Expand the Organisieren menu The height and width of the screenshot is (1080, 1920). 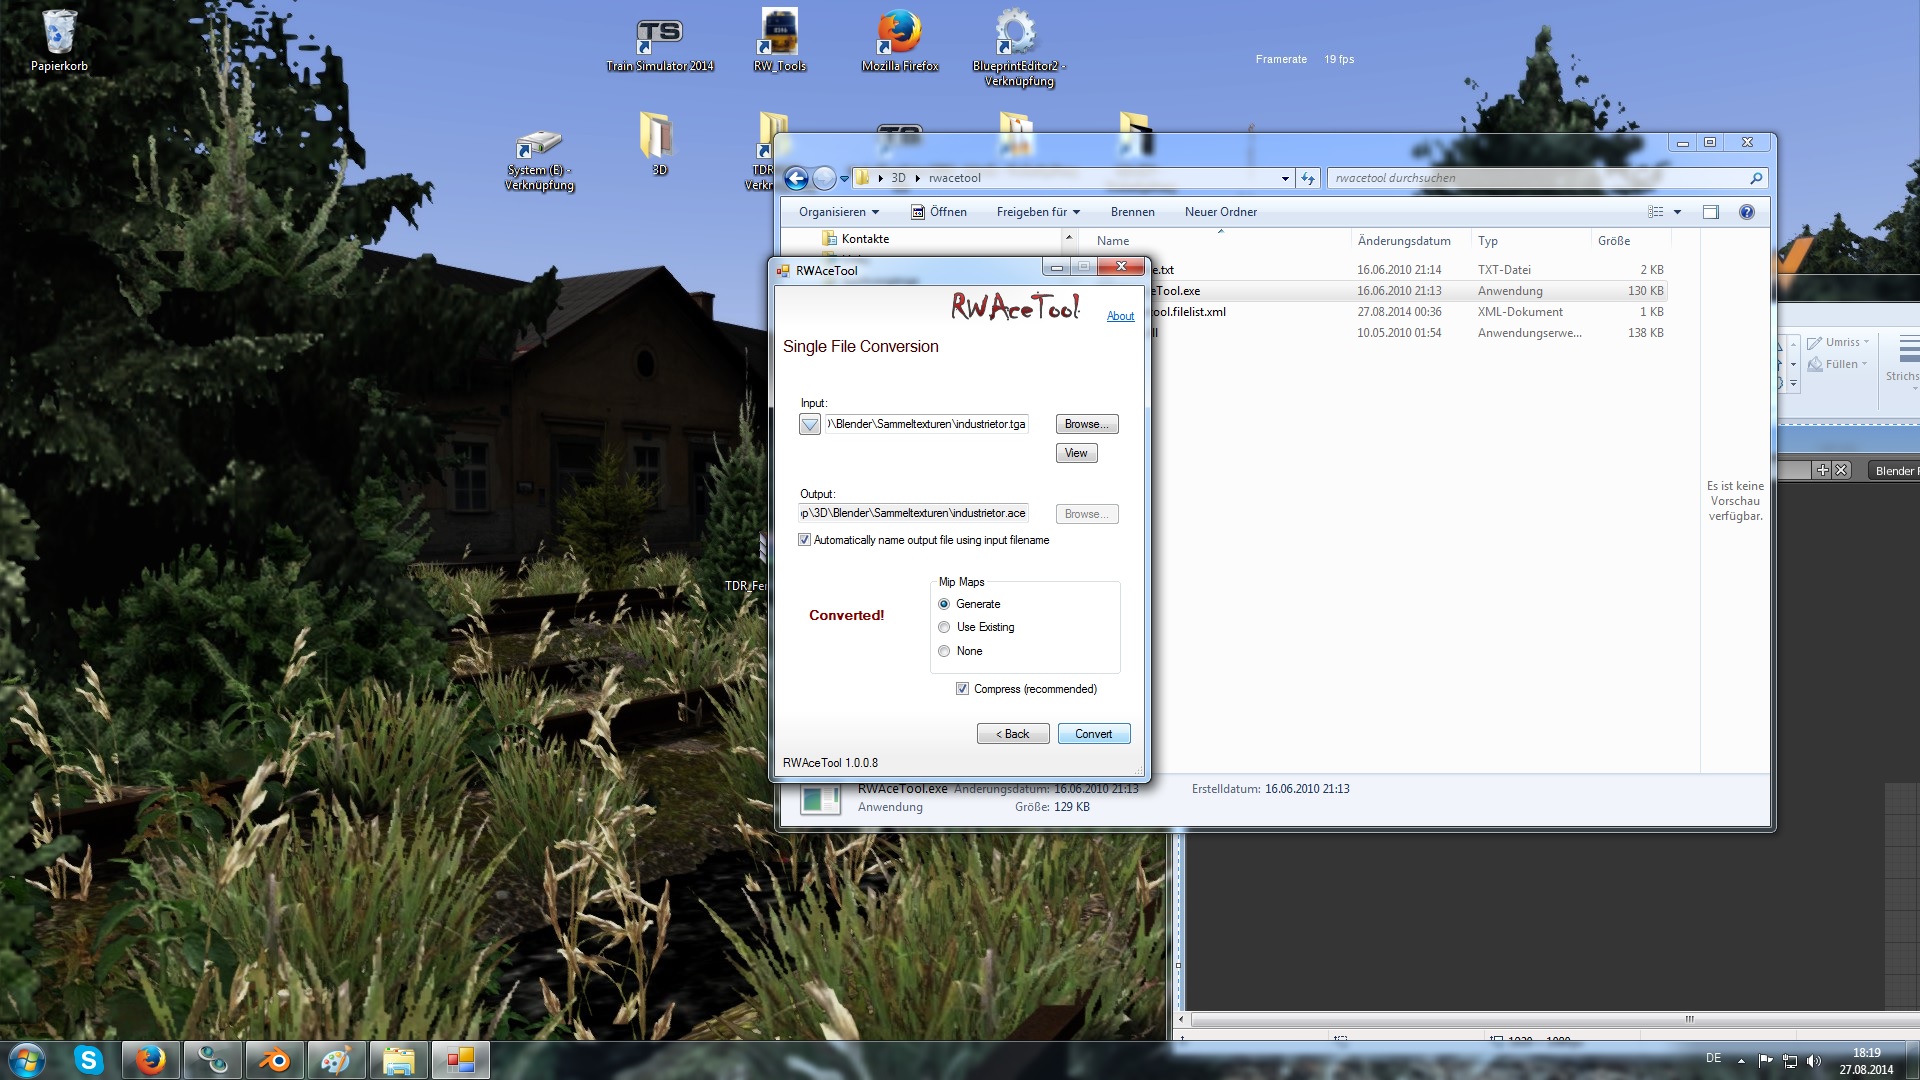click(839, 212)
